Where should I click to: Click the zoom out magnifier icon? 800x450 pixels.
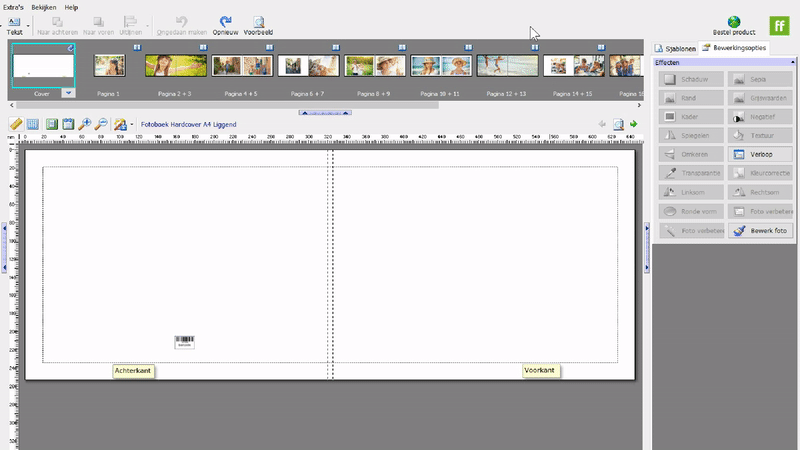point(102,125)
